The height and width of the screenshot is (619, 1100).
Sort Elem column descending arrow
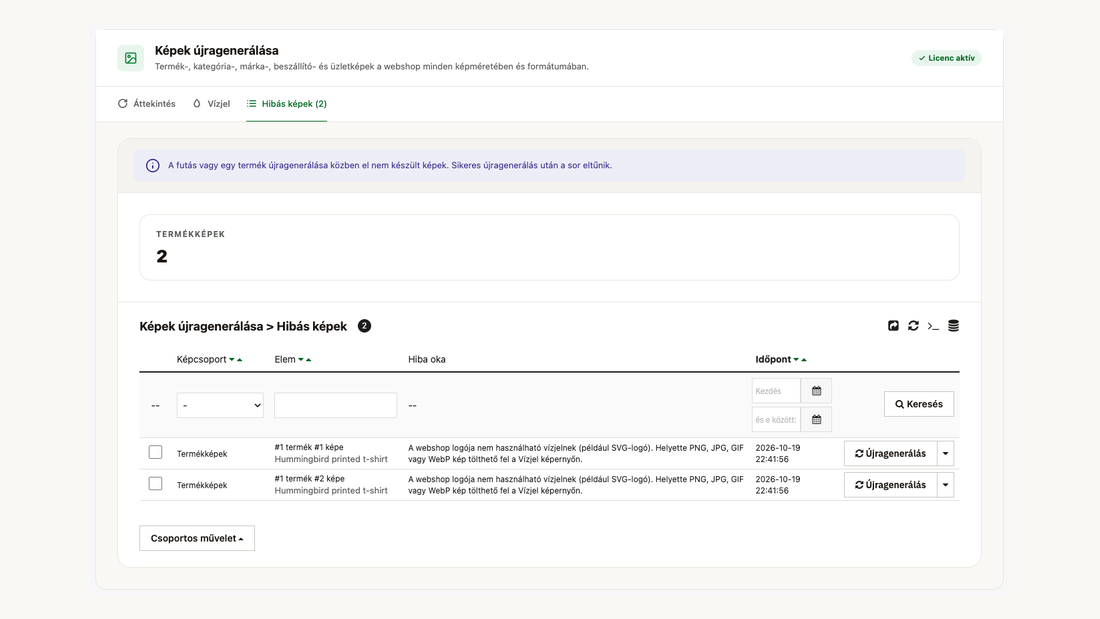pos(301,359)
